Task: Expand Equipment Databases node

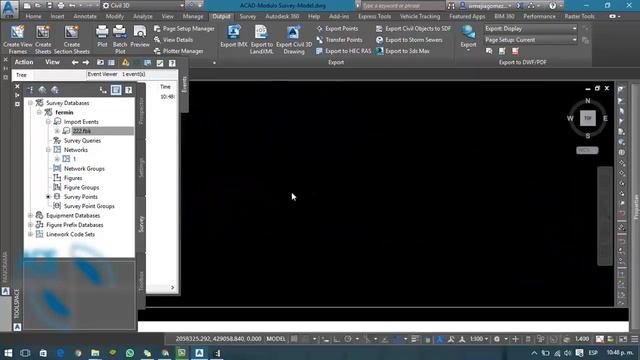Action: coord(30,216)
